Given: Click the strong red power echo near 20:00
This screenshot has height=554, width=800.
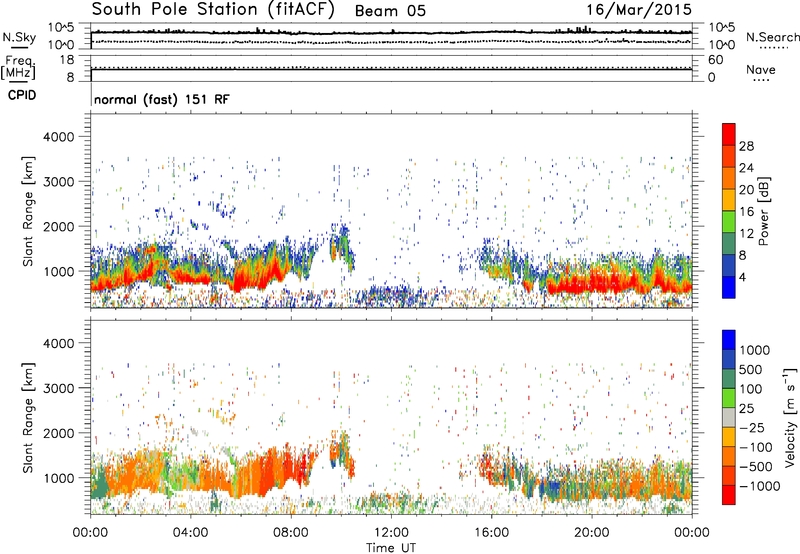Looking at the screenshot, I should 592,283.
